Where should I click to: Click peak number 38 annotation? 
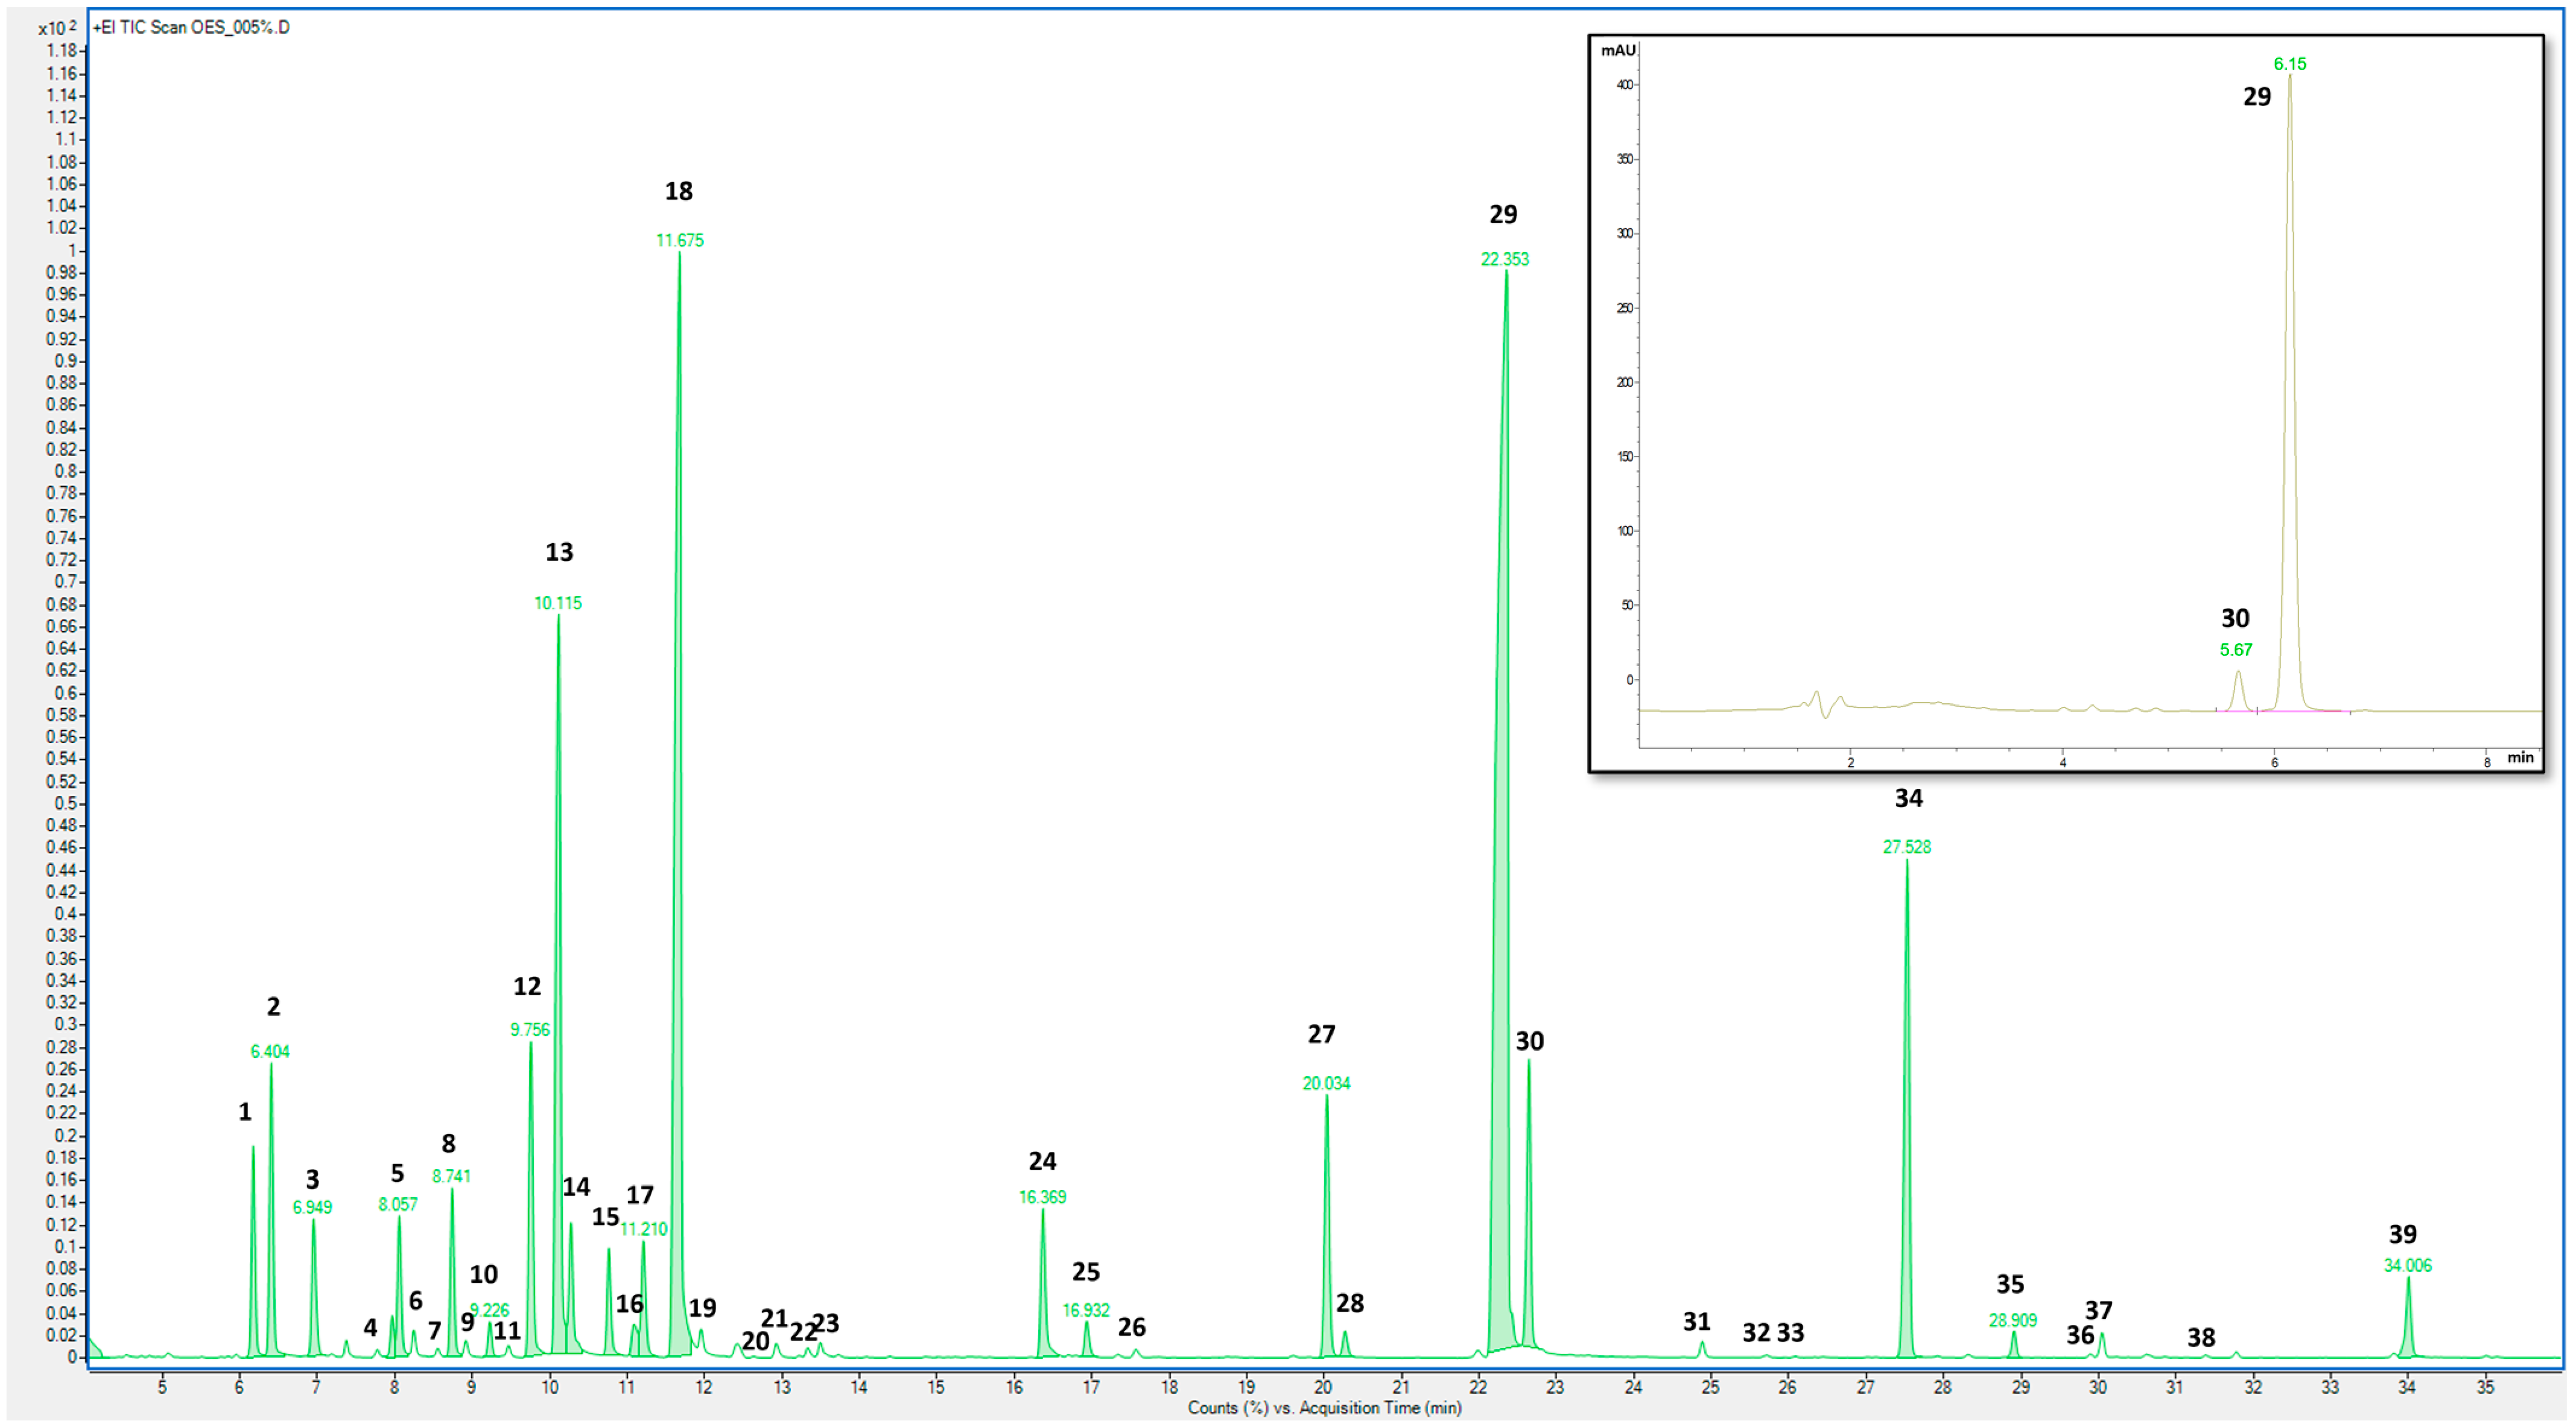(x=2201, y=1337)
